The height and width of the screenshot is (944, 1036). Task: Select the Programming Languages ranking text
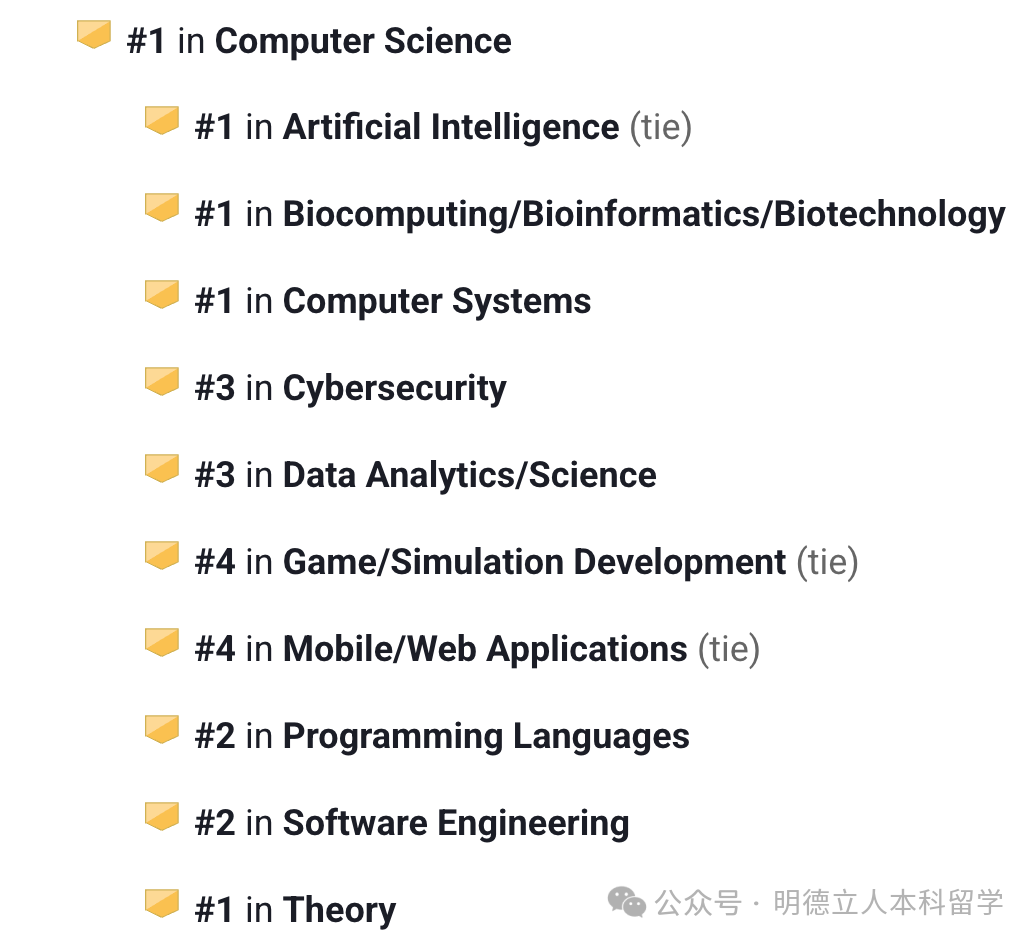[x=485, y=737]
